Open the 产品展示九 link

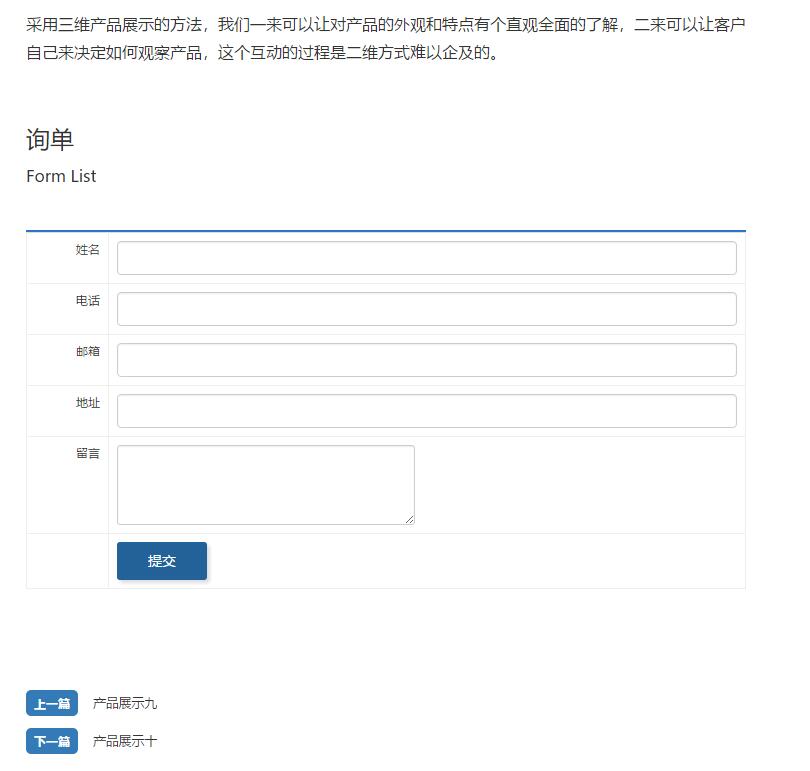(x=125, y=704)
